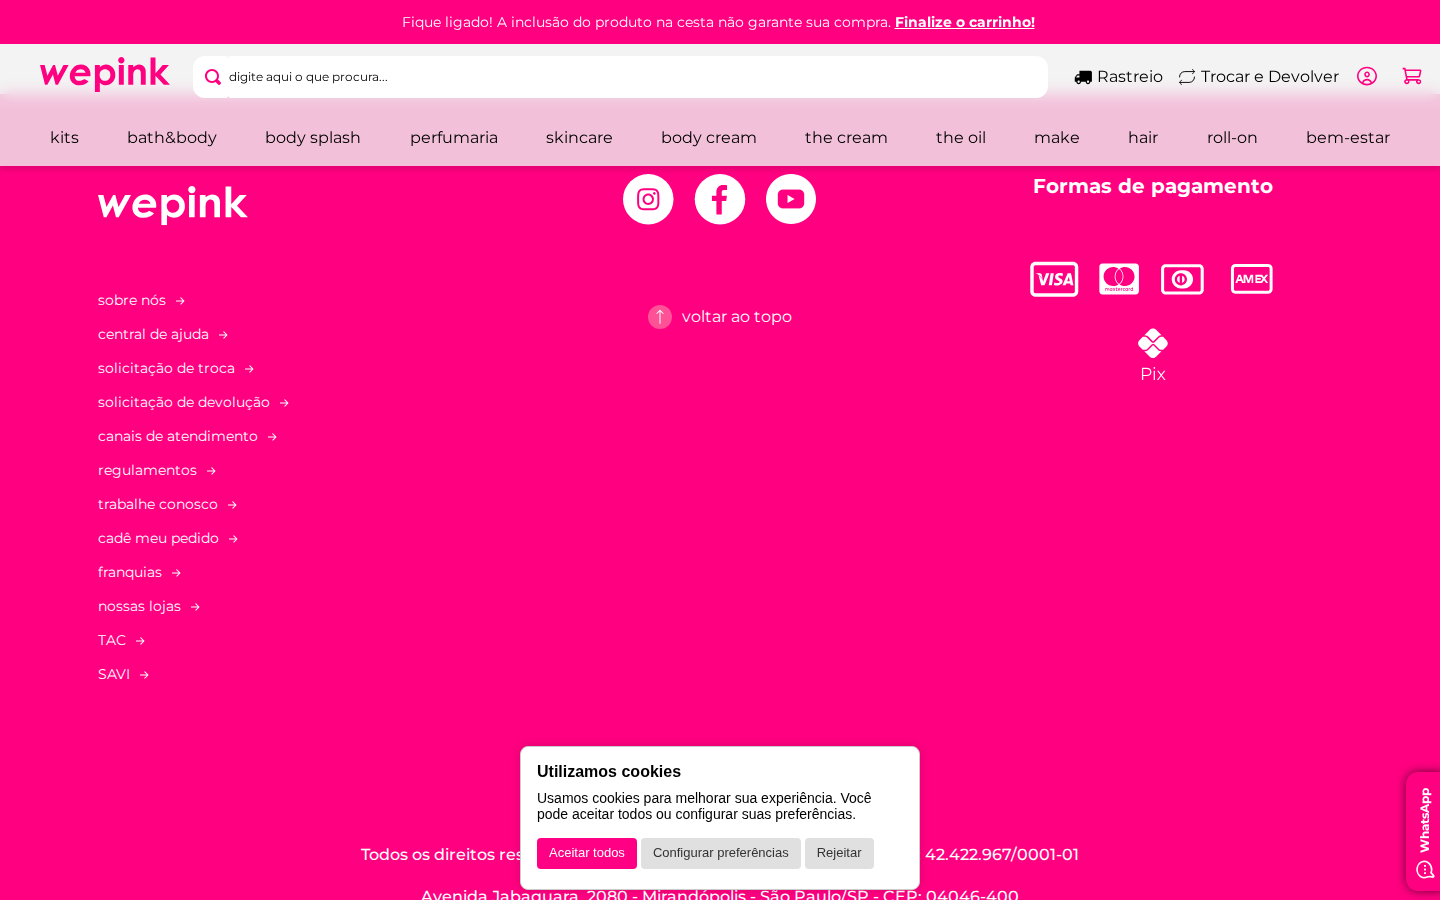This screenshot has height=900, width=1440.
Task: Open the roll-on menu
Action: pyautogui.click(x=1232, y=138)
